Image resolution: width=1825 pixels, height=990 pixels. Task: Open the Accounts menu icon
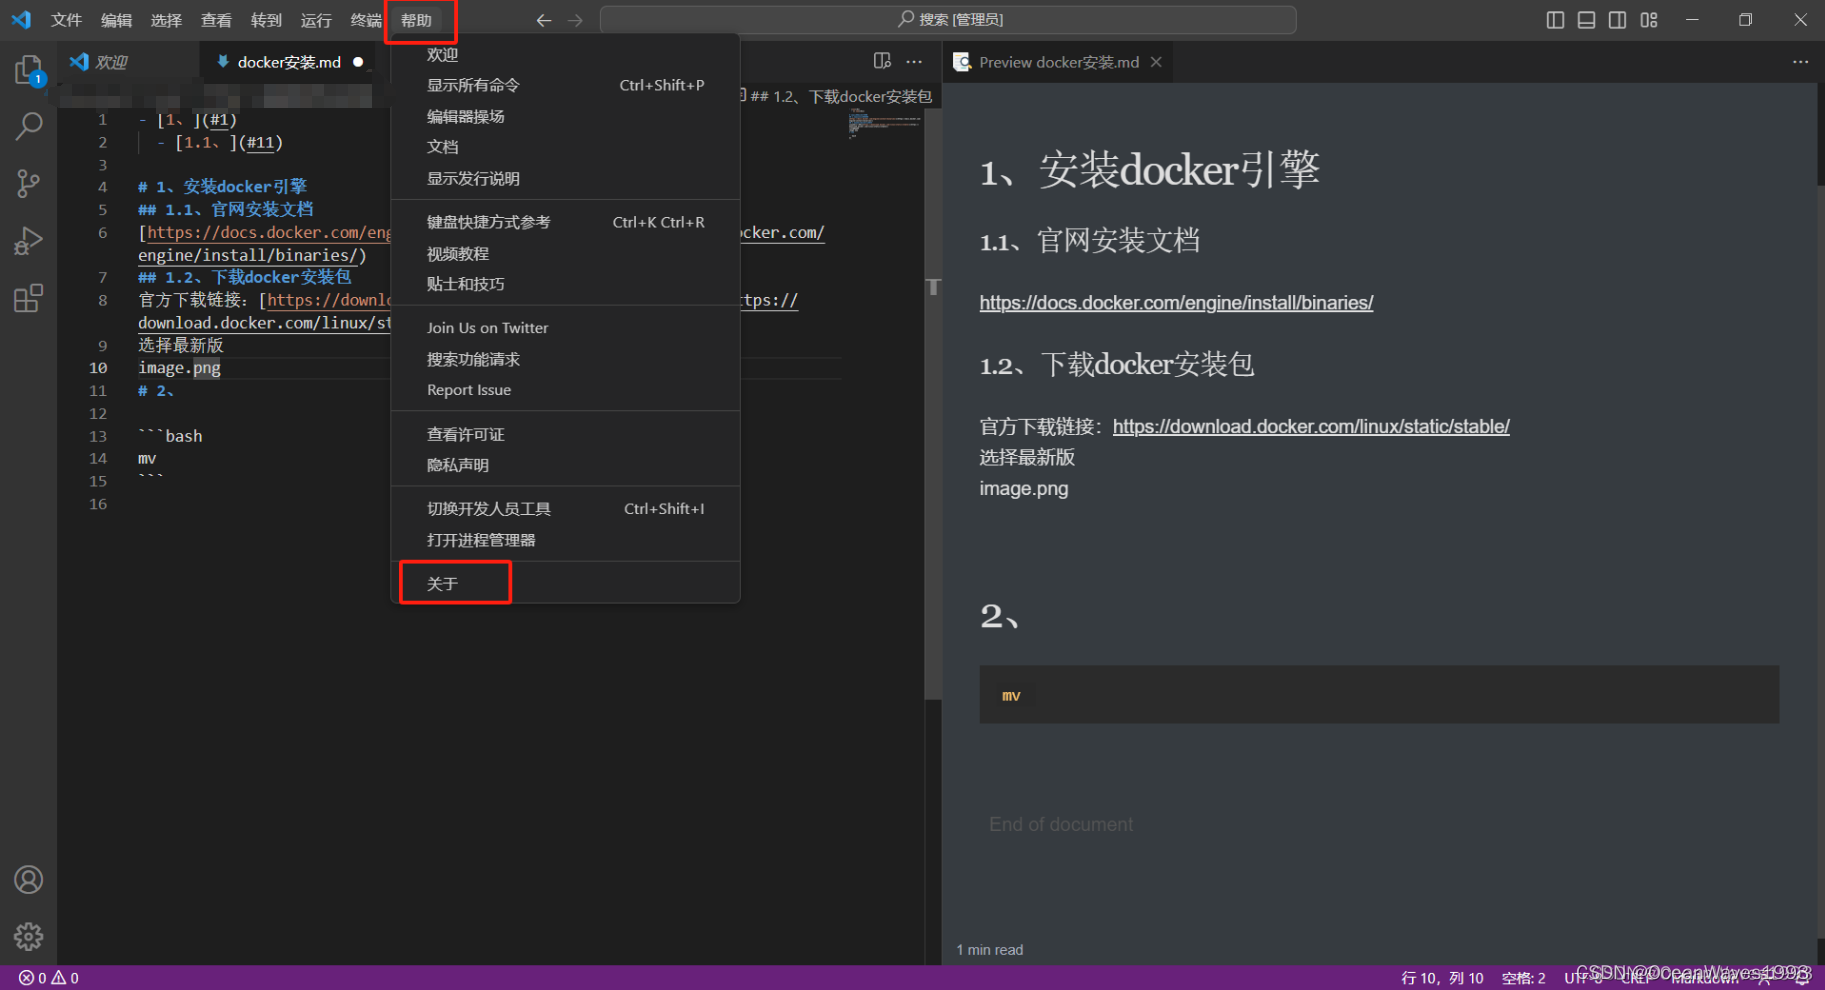point(28,880)
